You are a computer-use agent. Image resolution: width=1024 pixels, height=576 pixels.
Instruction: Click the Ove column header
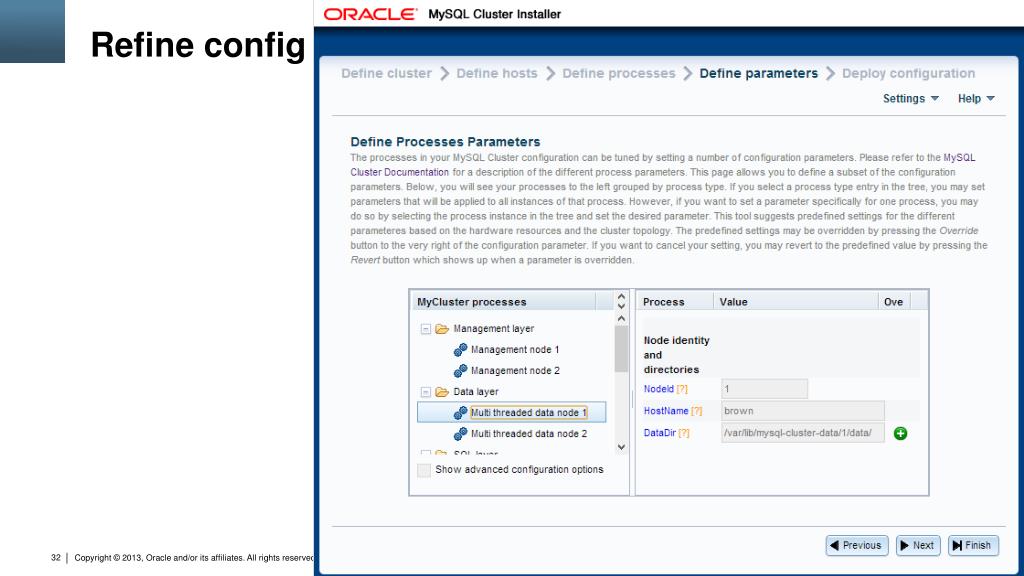point(893,302)
